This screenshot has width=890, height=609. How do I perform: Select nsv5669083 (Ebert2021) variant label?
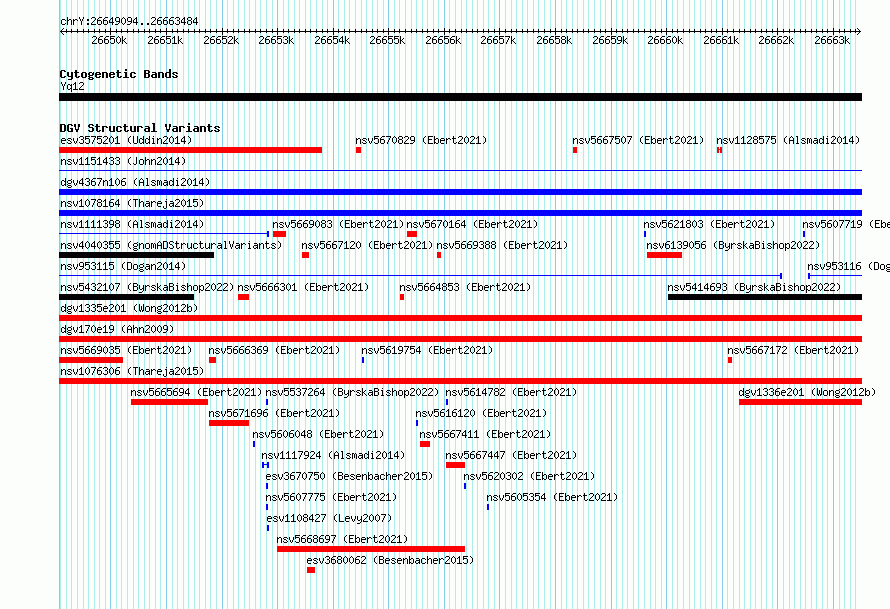tap(338, 224)
